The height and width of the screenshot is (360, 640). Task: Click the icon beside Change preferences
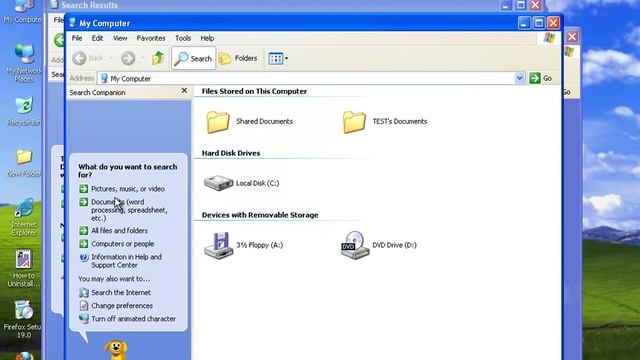[84, 306]
